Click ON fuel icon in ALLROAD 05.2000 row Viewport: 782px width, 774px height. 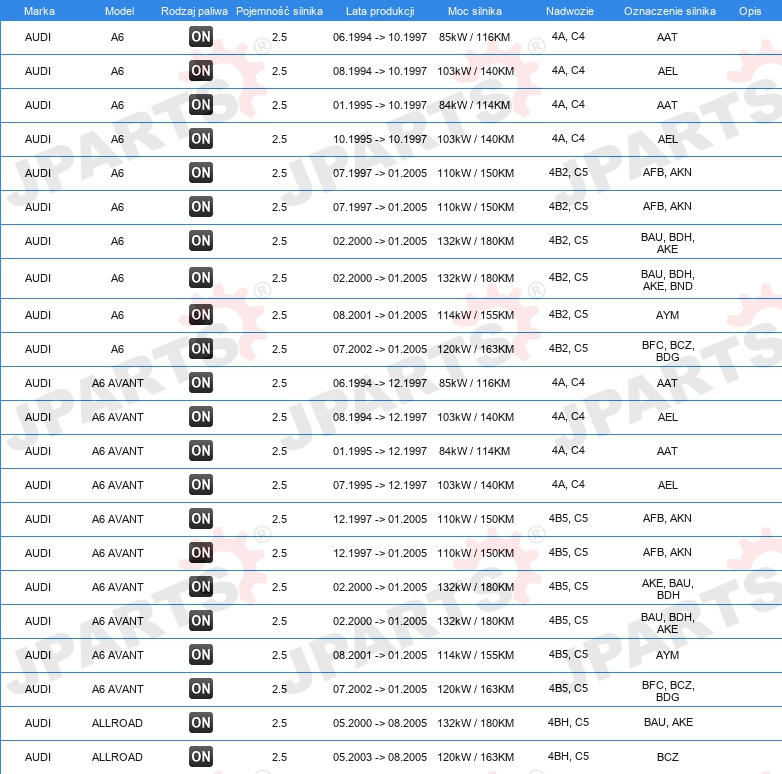pos(201,722)
